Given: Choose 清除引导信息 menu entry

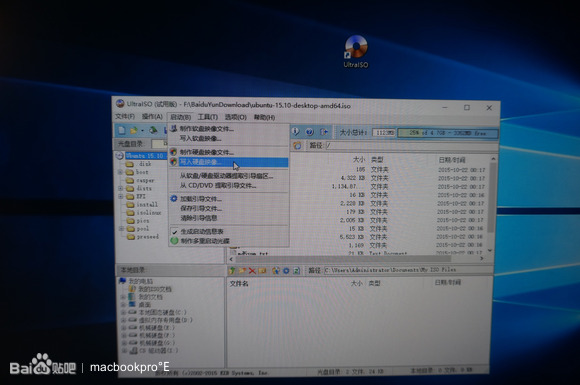Looking at the screenshot, I should point(199,218).
